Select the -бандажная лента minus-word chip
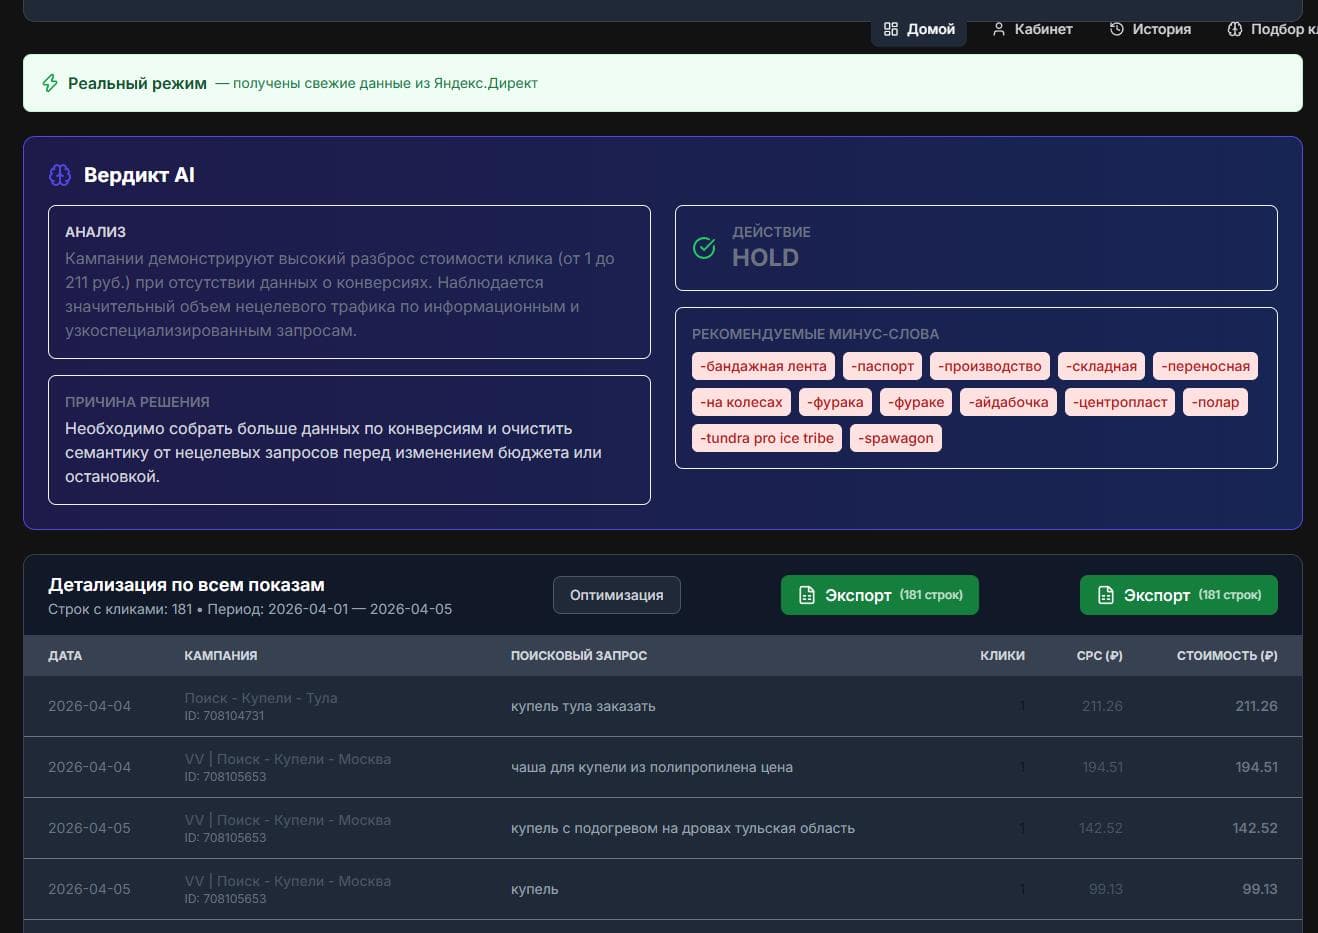Image resolution: width=1318 pixels, height=933 pixels. pos(763,366)
